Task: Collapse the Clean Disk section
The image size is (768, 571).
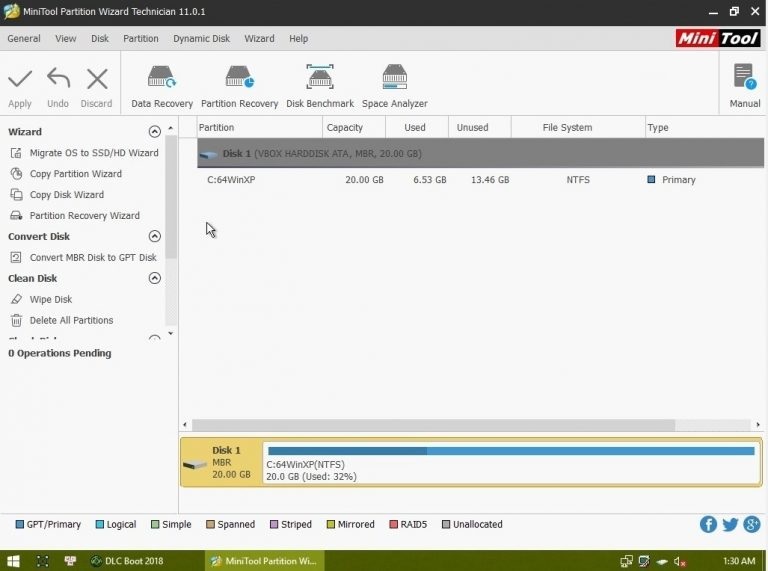Action: pos(154,278)
